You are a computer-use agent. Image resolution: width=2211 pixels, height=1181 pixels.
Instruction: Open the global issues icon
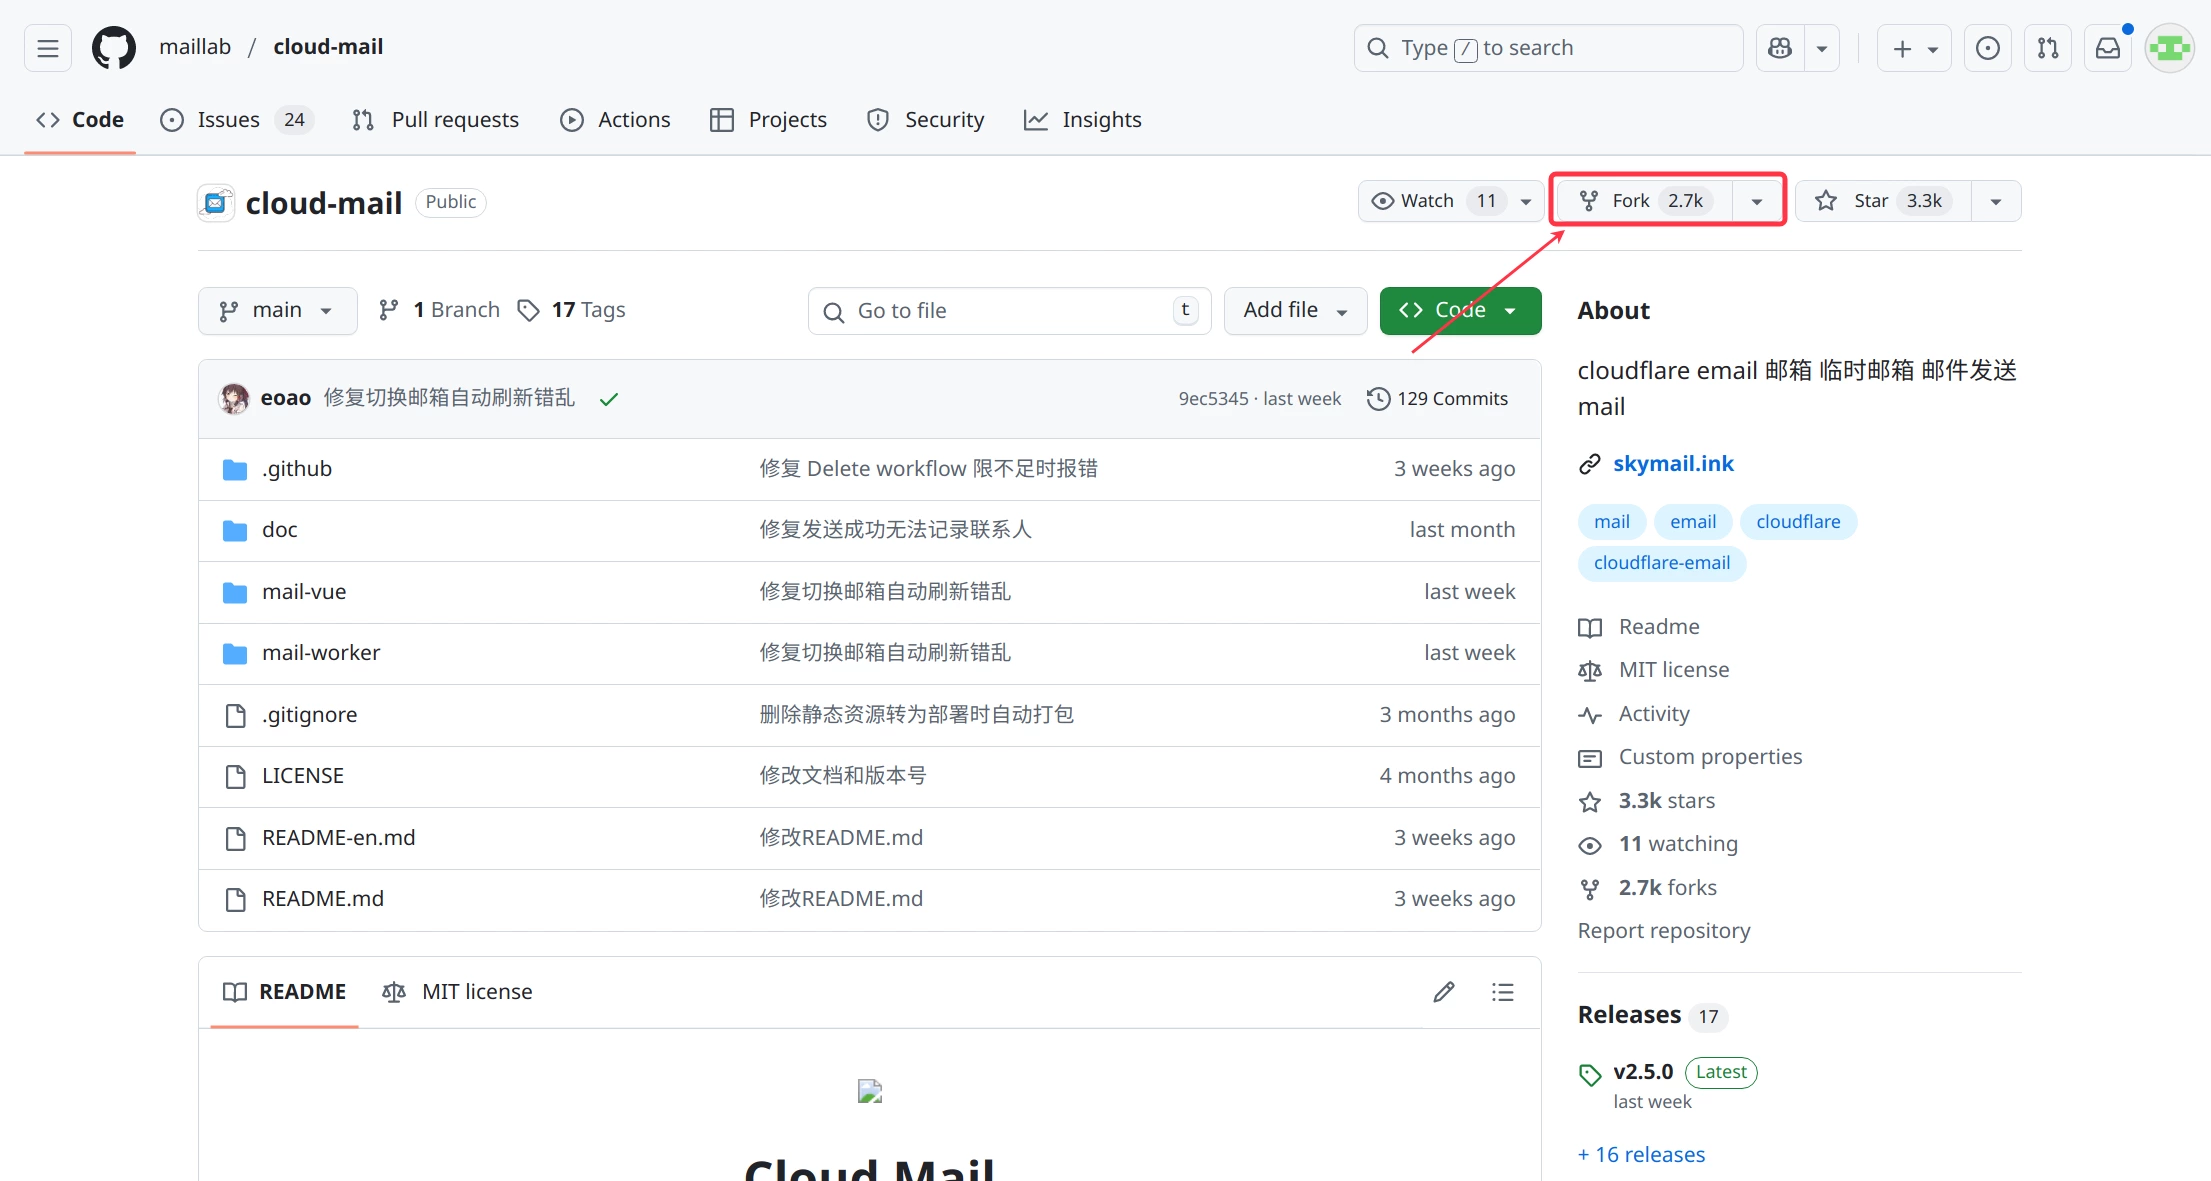click(x=1988, y=48)
